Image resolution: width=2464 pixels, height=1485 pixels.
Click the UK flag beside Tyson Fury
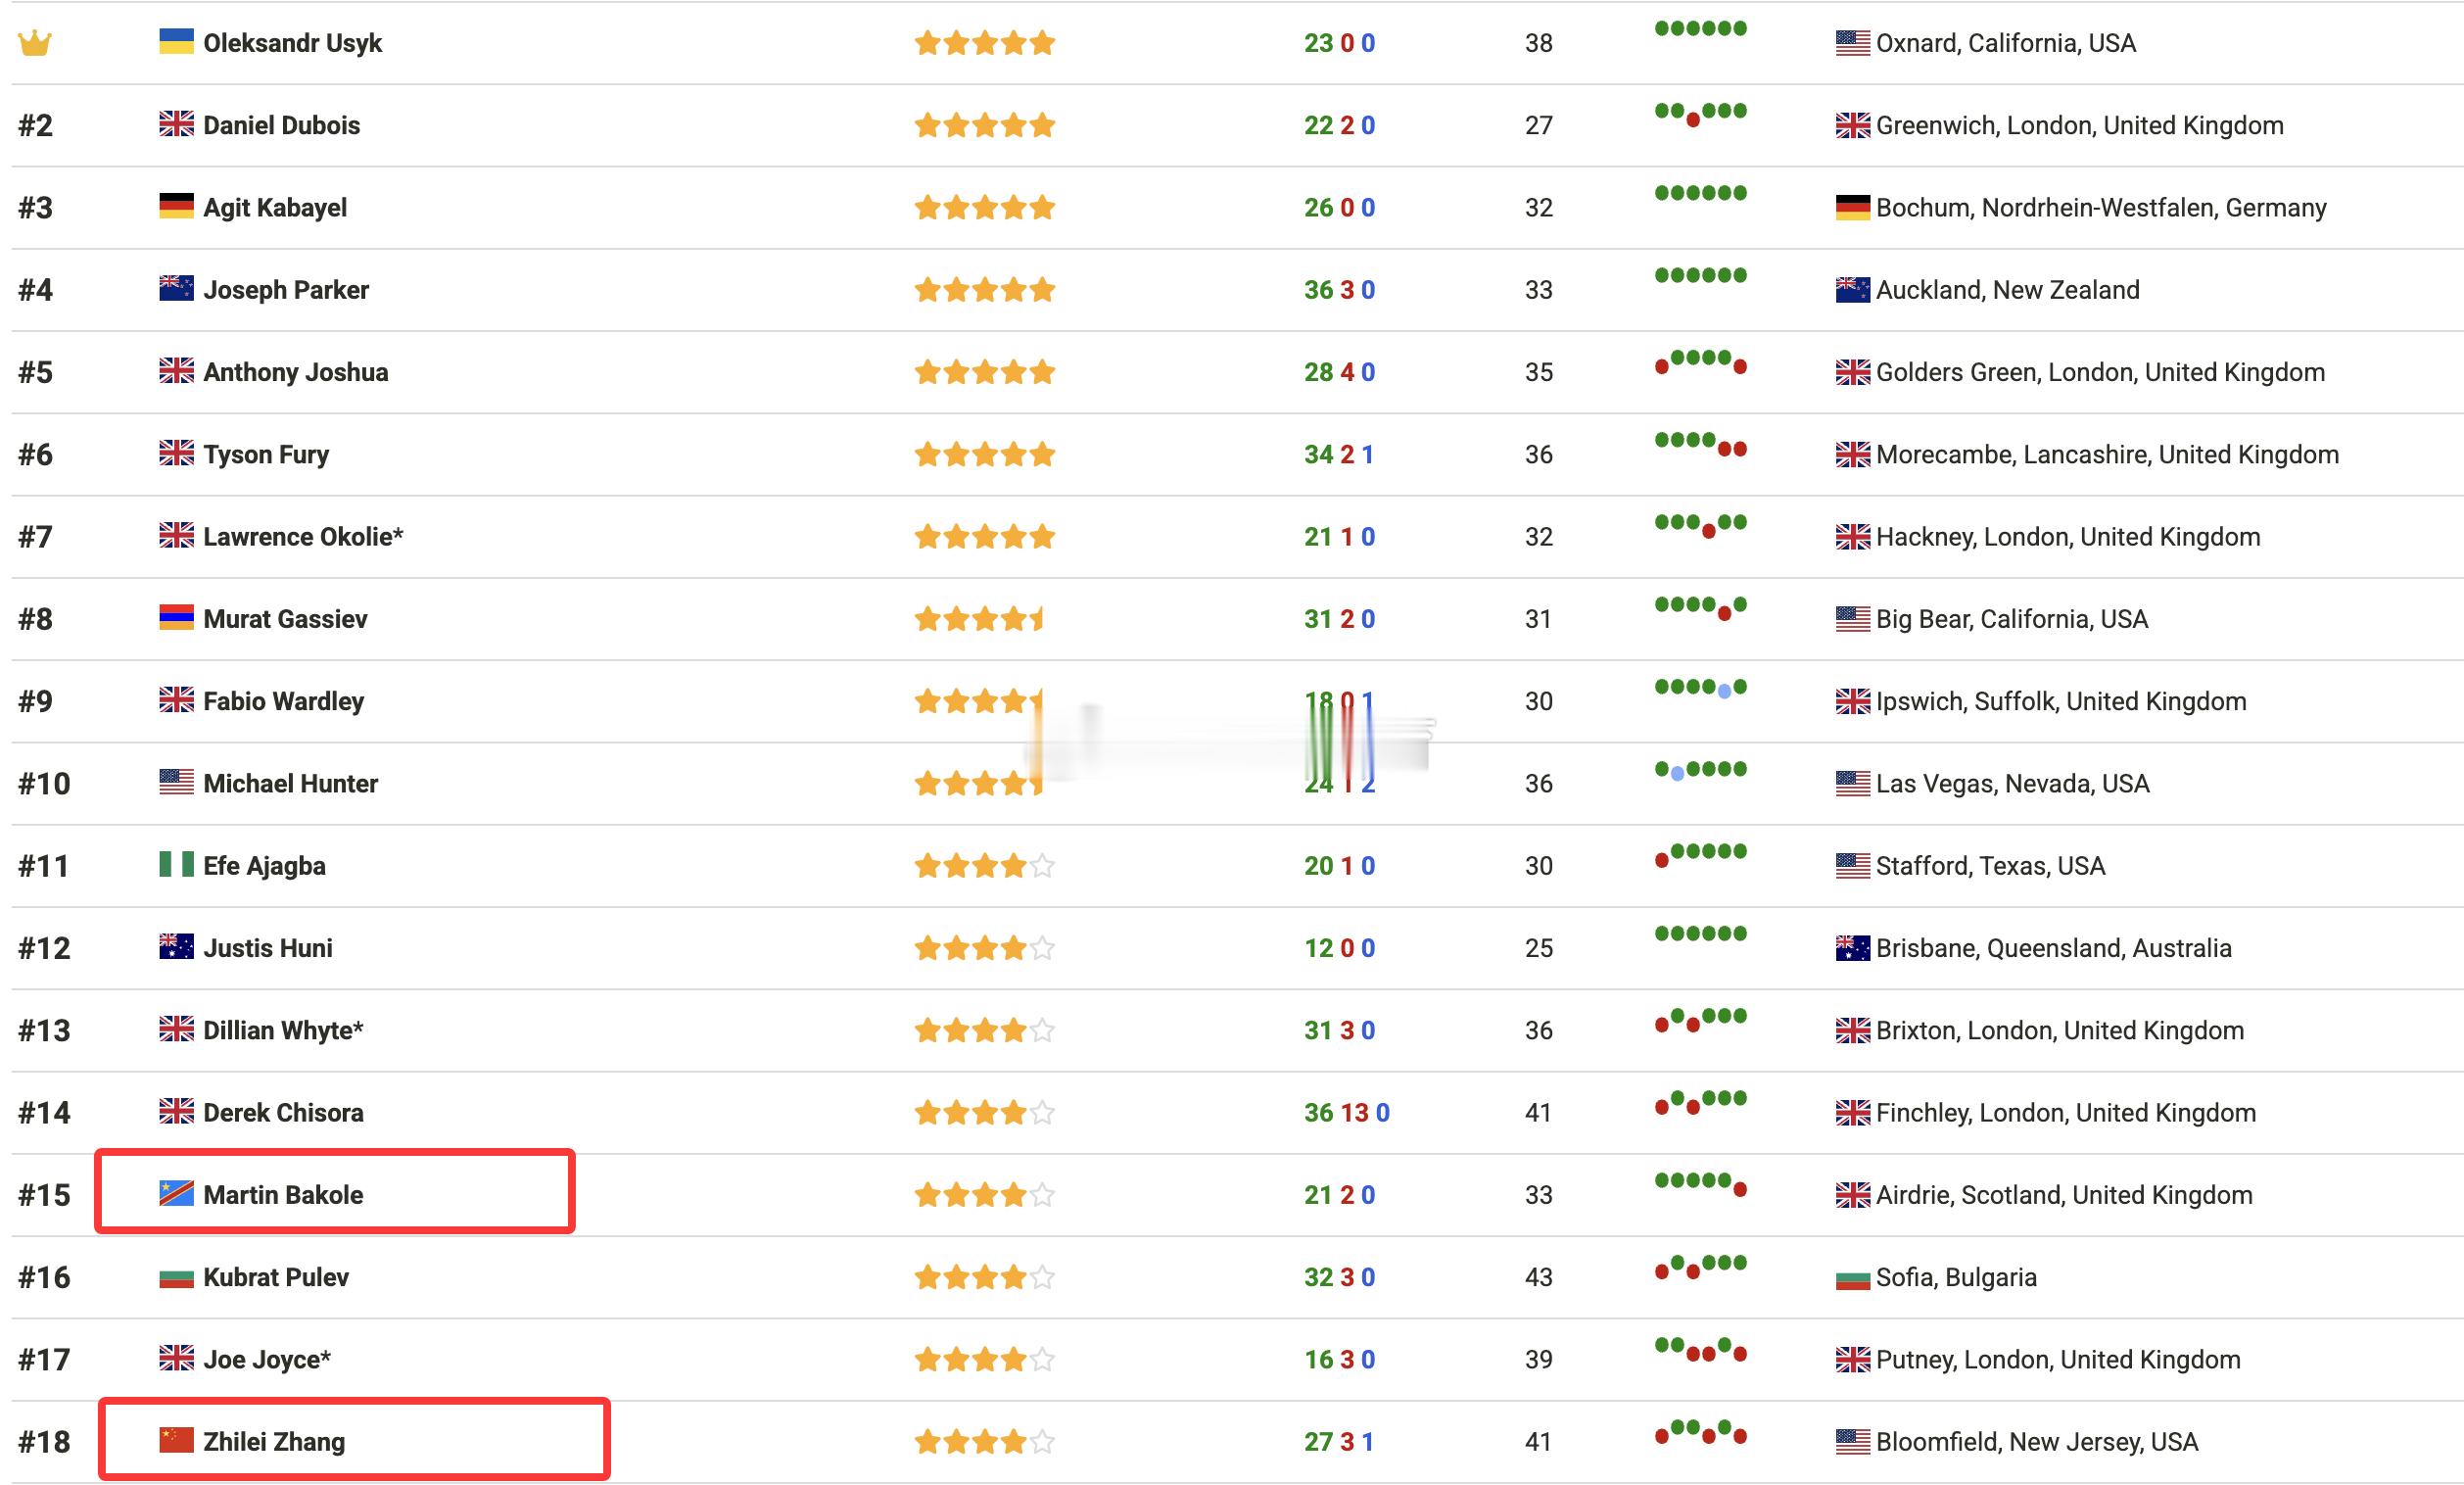(176, 453)
